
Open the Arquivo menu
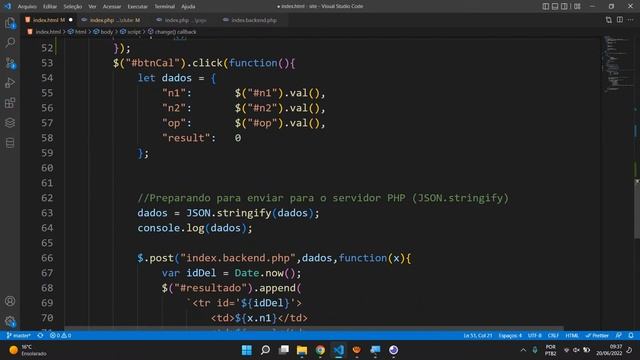(x=27, y=7)
